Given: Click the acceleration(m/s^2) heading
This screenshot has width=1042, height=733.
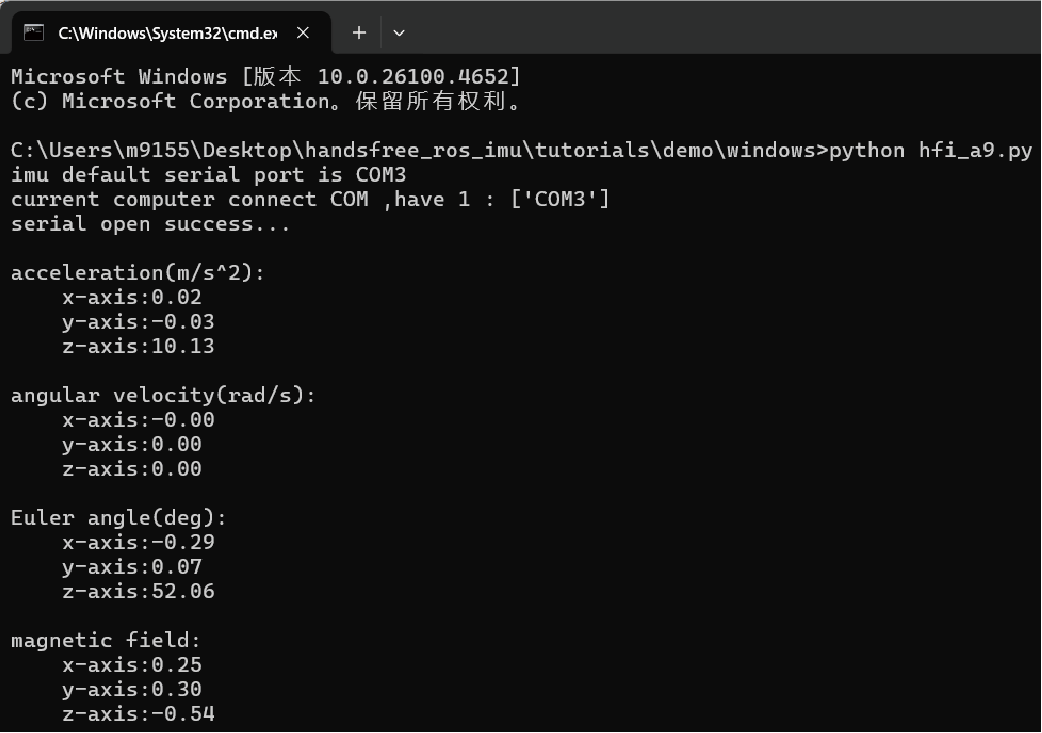Looking at the screenshot, I should click(138, 273).
